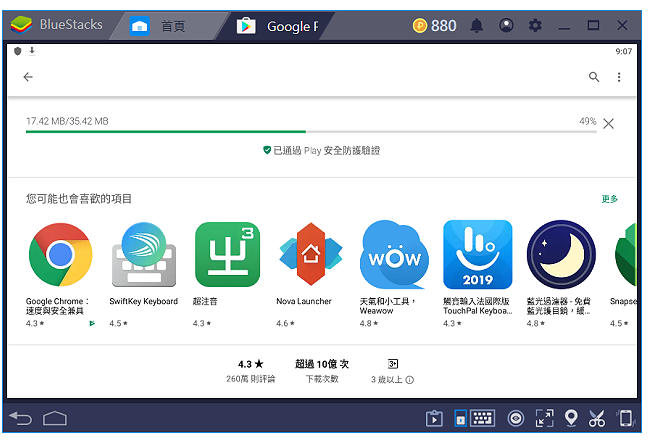Image resolution: width=656 pixels, height=445 pixels.
Task: Click the info circle next to 3 歲以上
Action: click(x=410, y=380)
